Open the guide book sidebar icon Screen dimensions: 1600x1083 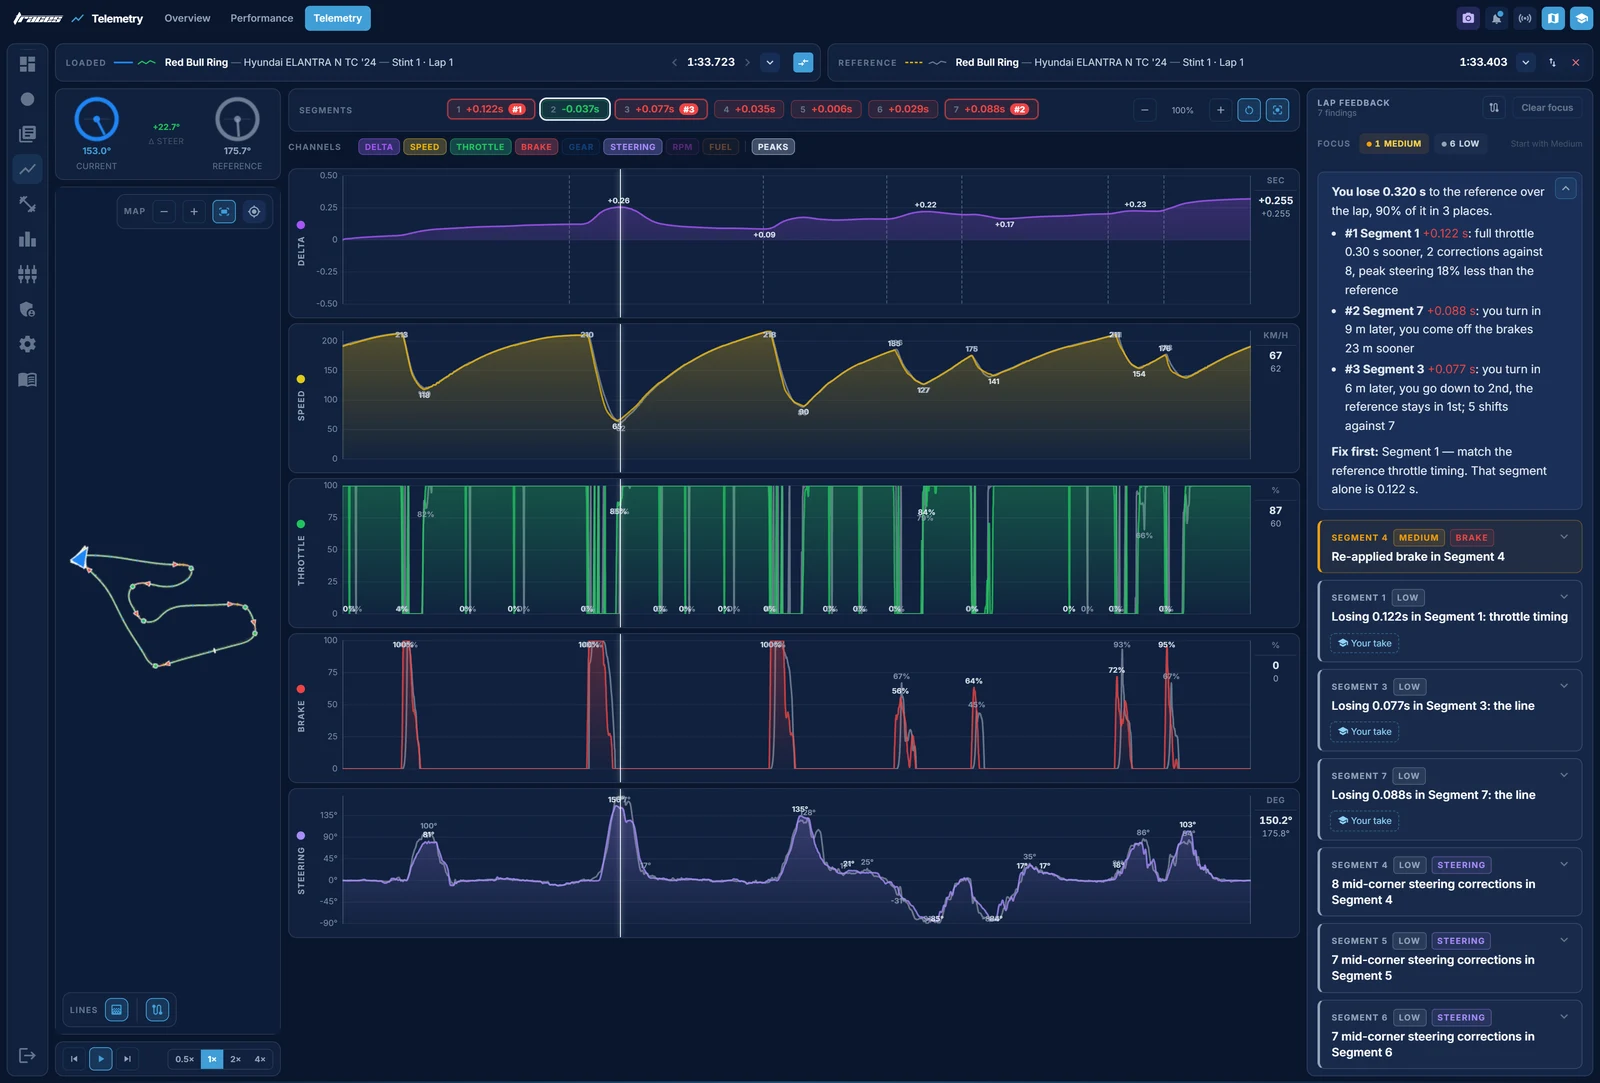pos(27,379)
